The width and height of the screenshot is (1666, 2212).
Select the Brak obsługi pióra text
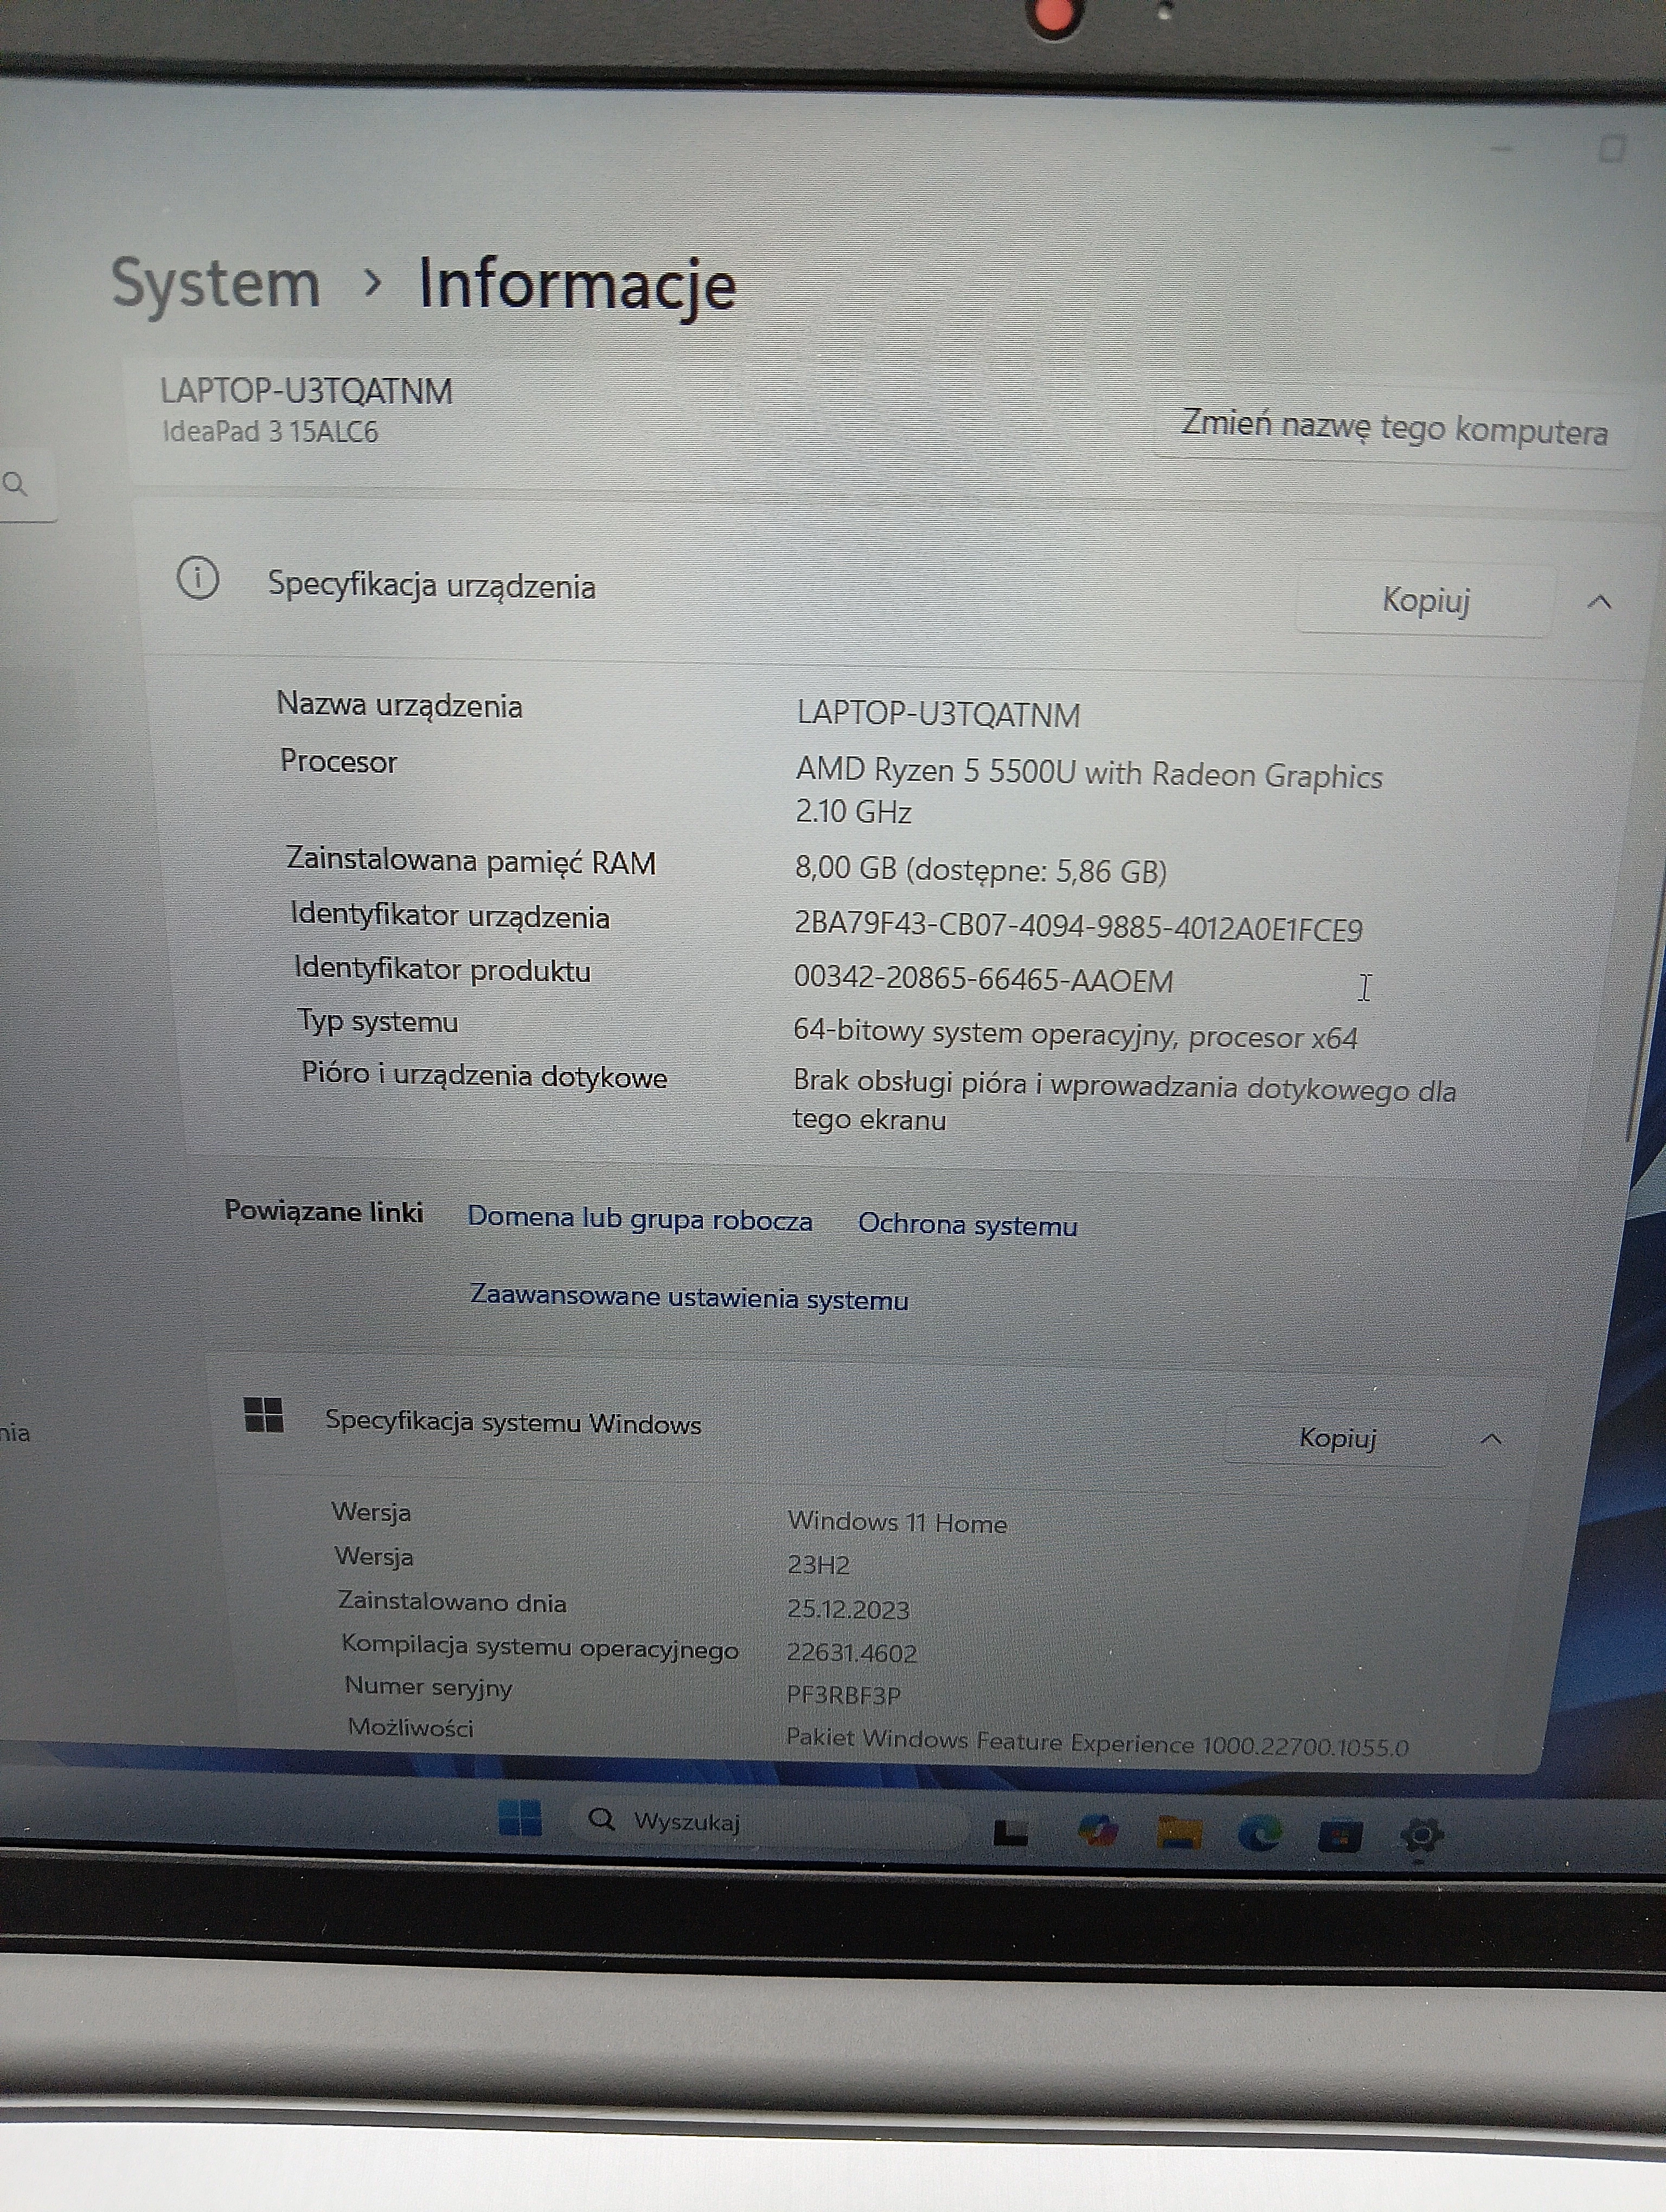(1124, 1100)
